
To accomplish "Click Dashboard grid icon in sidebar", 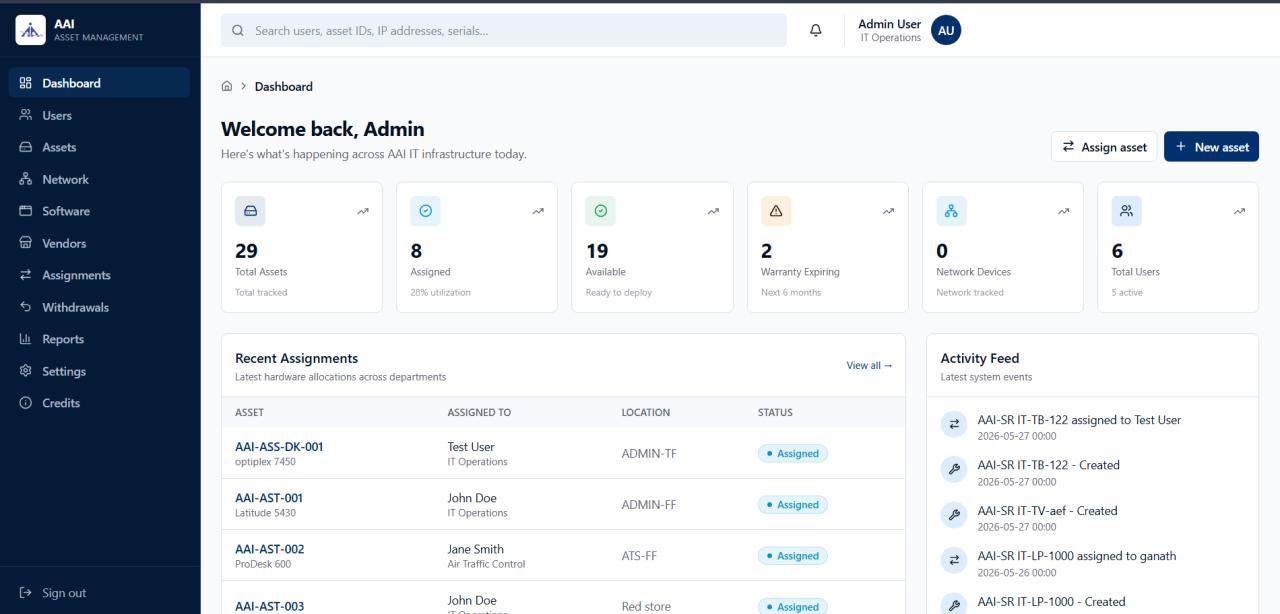I will pos(26,83).
